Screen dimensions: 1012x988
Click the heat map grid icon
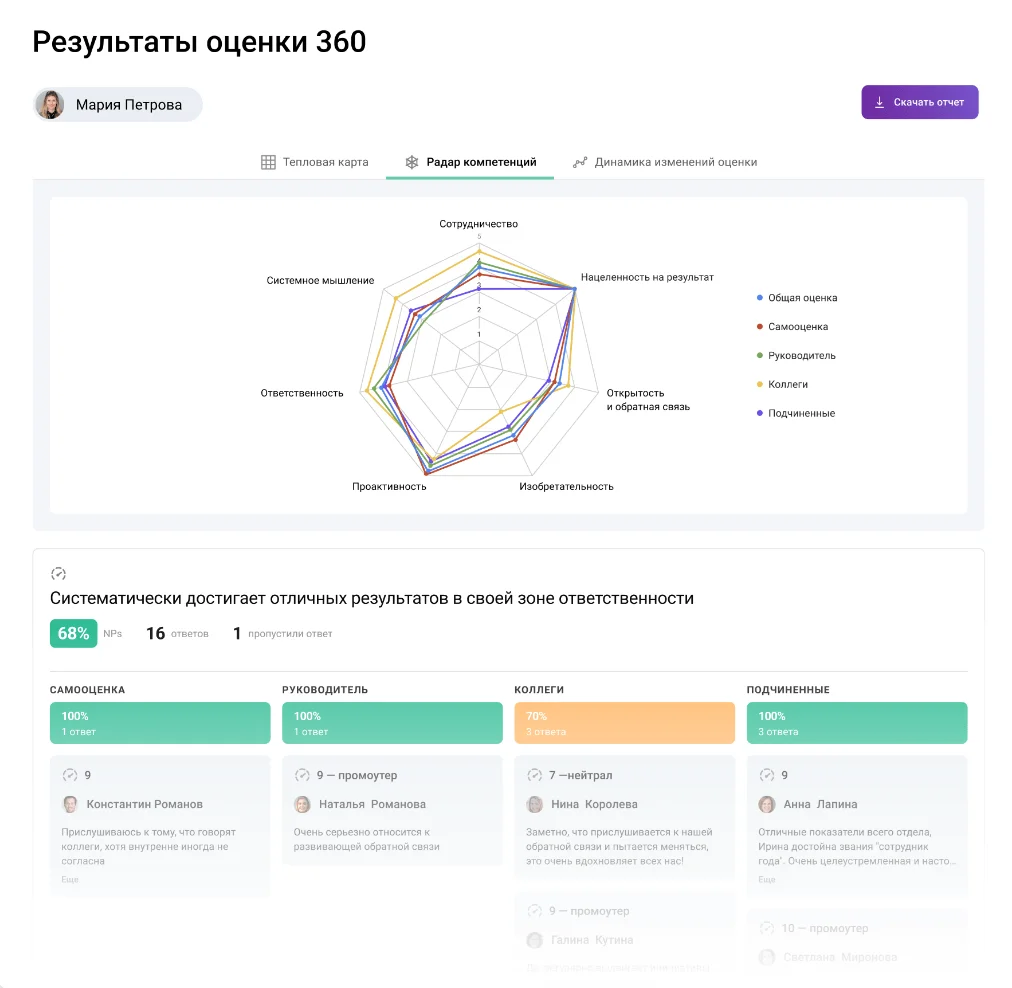coord(268,162)
